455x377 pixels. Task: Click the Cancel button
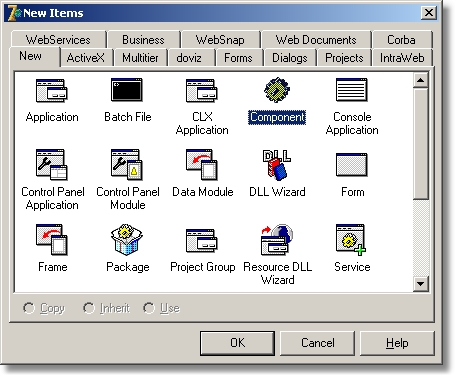point(318,343)
